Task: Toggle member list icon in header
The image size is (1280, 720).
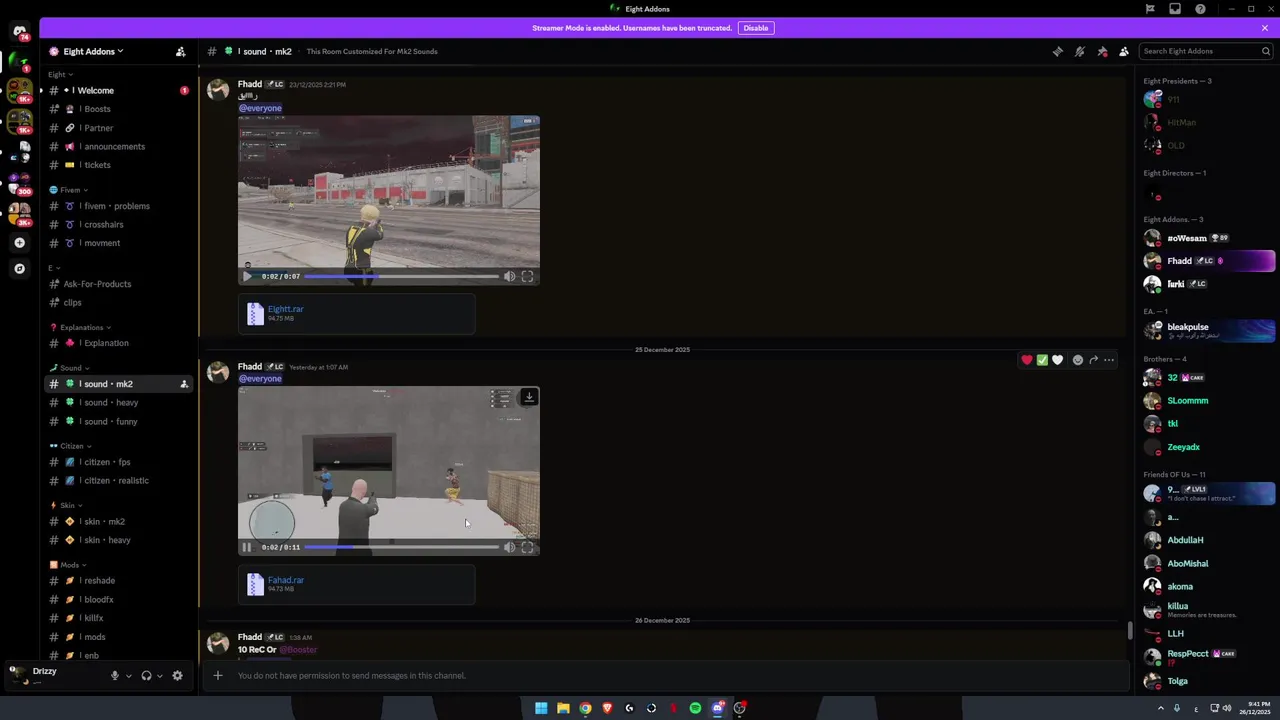Action: (1124, 51)
